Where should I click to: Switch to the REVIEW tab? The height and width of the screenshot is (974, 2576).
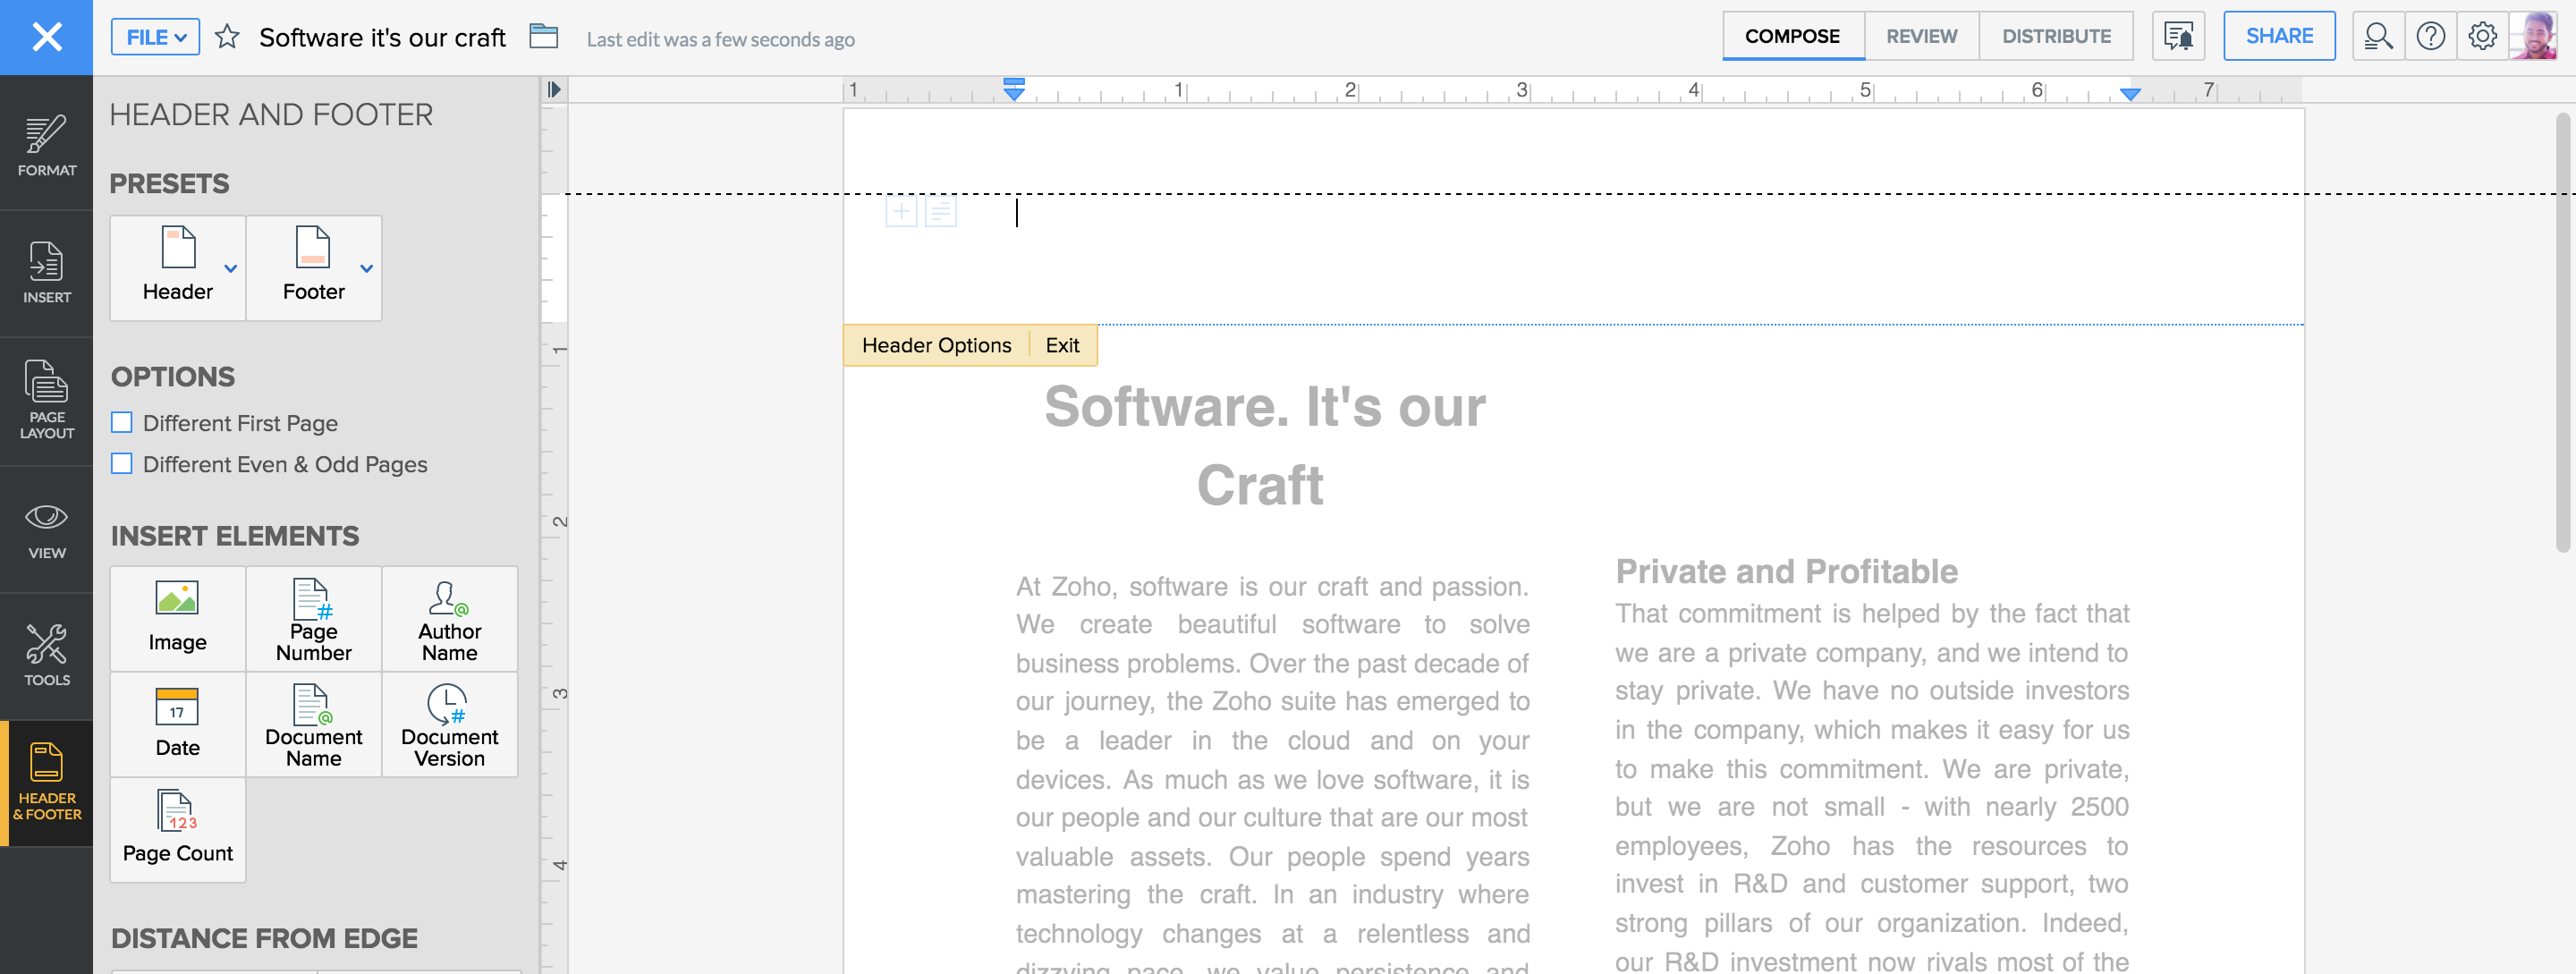click(x=1921, y=36)
